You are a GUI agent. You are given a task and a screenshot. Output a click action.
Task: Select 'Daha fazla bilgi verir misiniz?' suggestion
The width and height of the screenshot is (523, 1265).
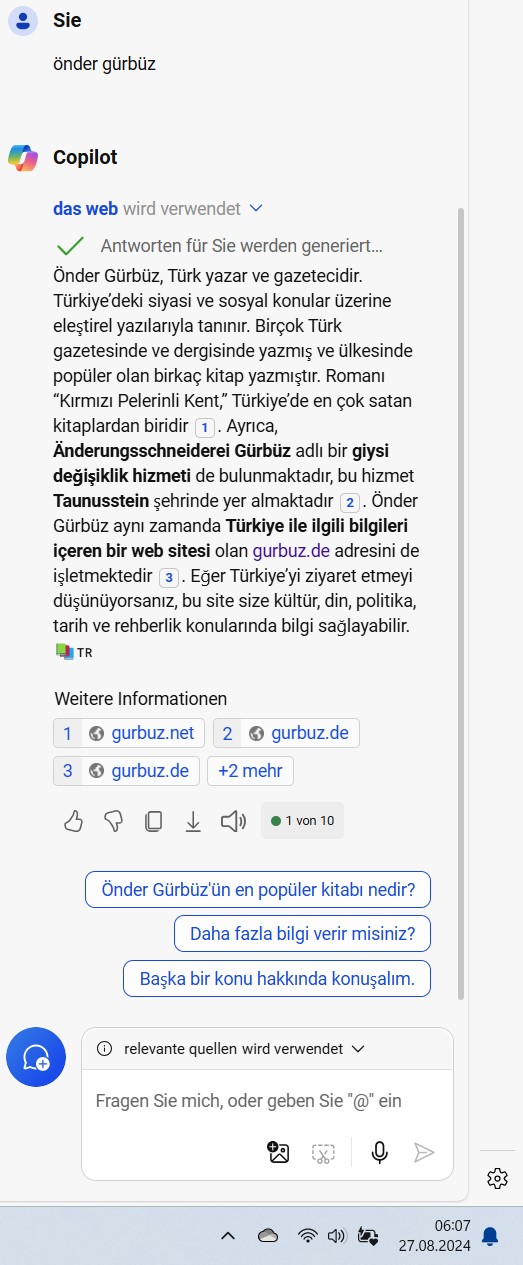click(302, 934)
